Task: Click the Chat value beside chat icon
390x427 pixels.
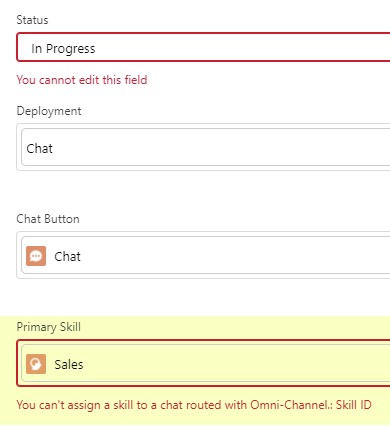Action: click(x=67, y=256)
